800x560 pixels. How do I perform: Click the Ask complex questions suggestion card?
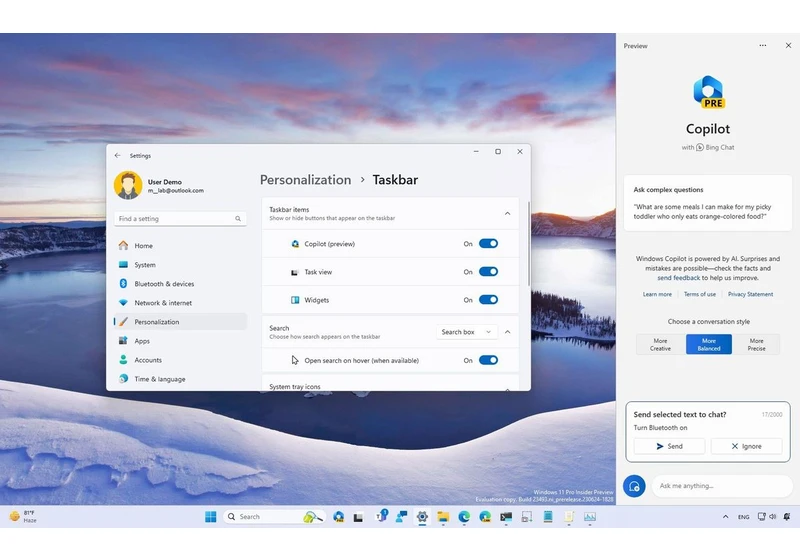click(x=708, y=203)
